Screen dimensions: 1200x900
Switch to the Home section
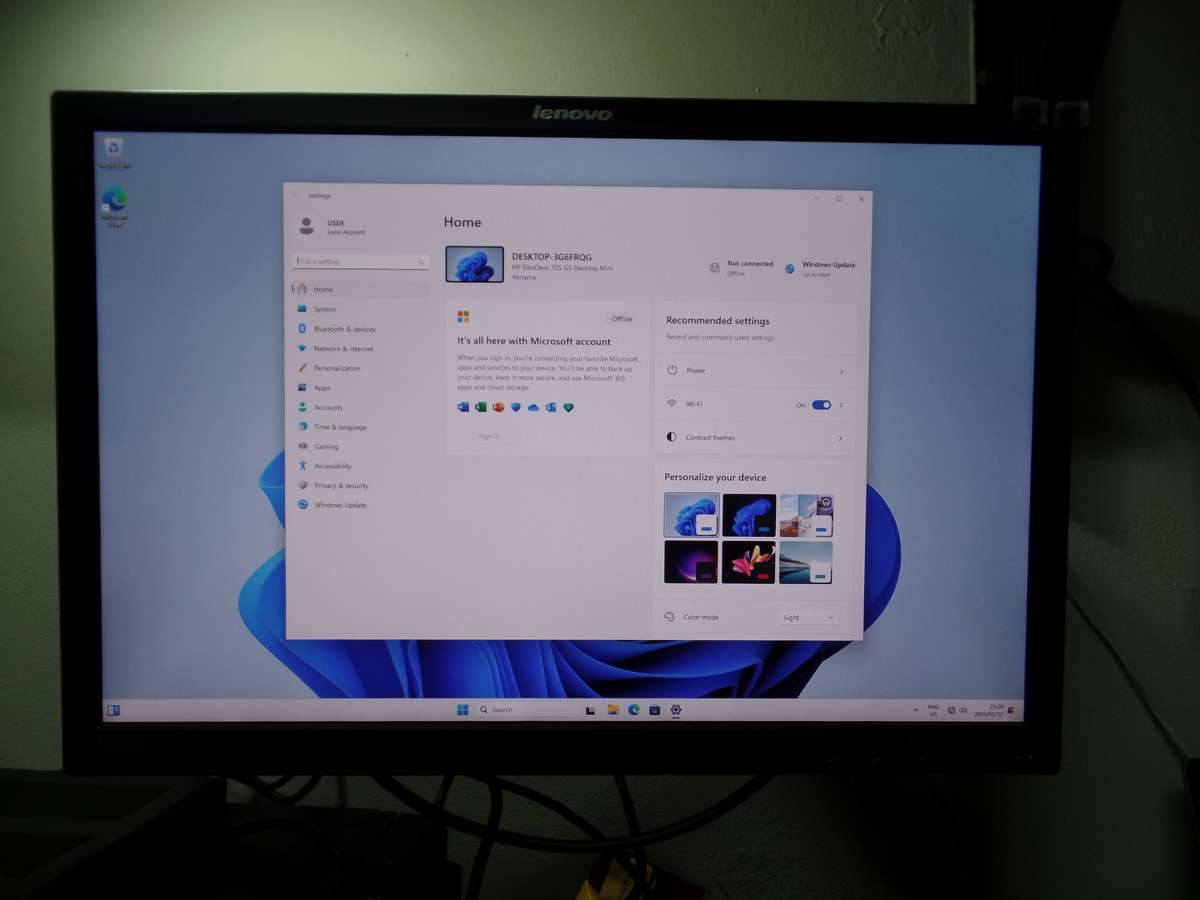322,289
